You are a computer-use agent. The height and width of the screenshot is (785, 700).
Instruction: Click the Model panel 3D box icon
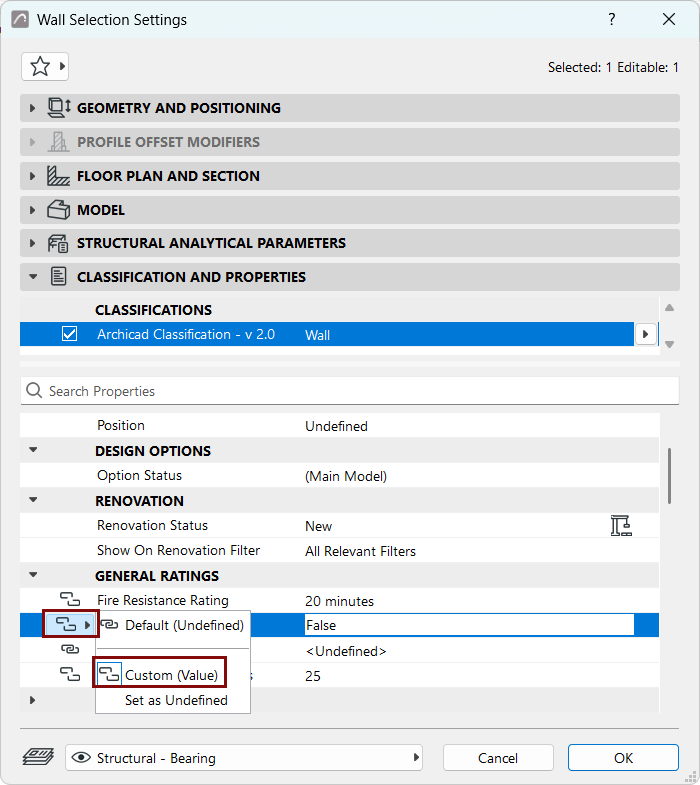[x=58, y=210]
